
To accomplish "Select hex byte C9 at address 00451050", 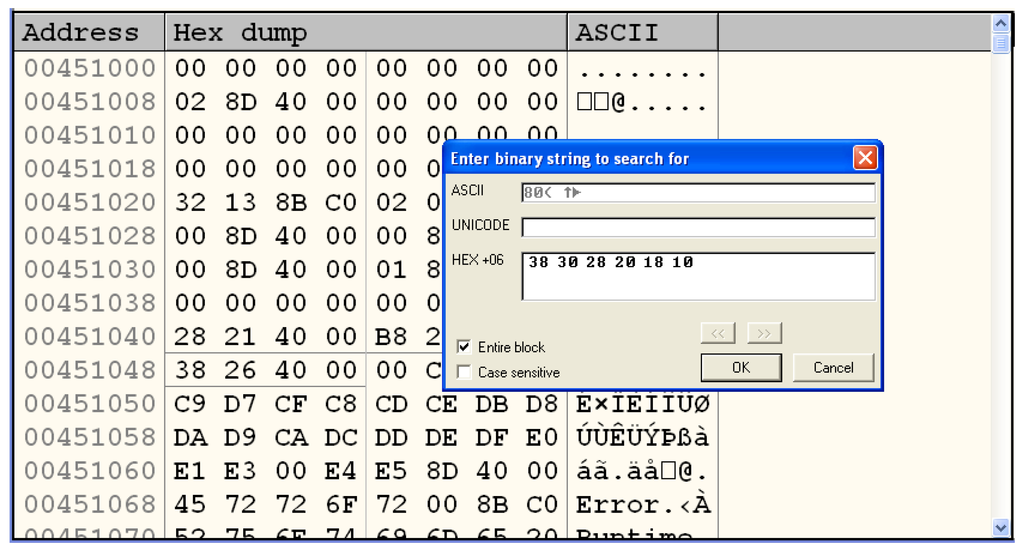I will click(x=190, y=403).
